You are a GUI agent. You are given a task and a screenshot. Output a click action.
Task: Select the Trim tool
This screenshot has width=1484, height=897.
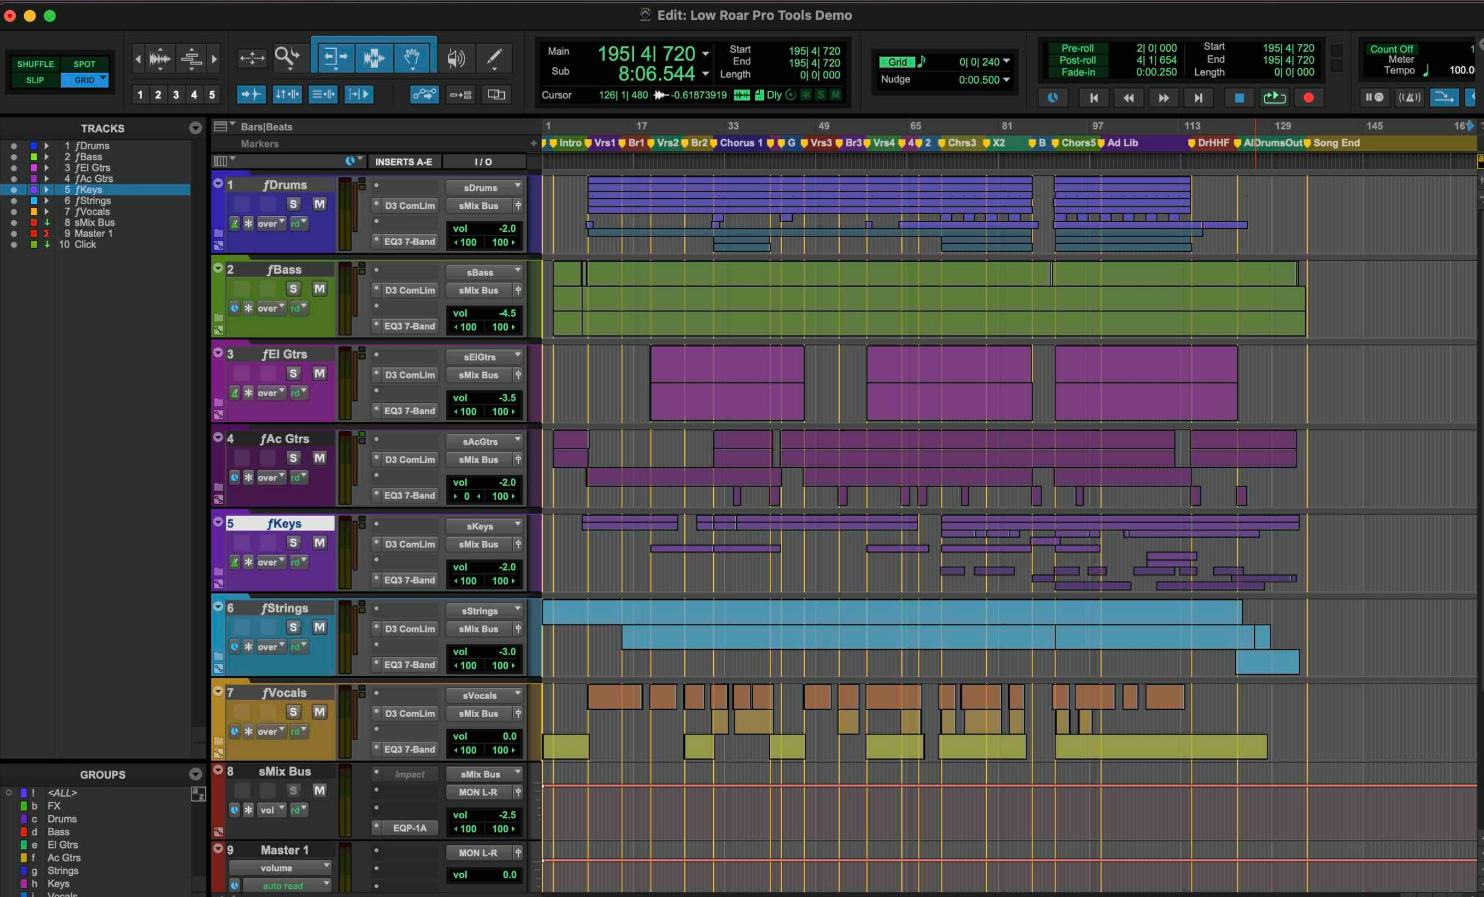(x=335, y=57)
